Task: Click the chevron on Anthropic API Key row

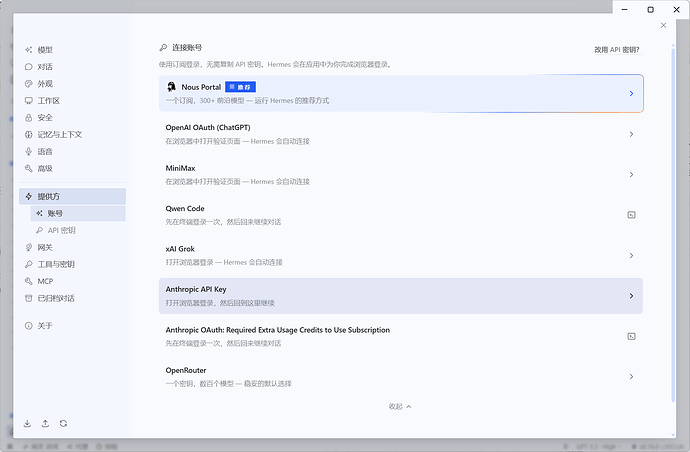Action: pyautogui.click(x=631, y=296)
